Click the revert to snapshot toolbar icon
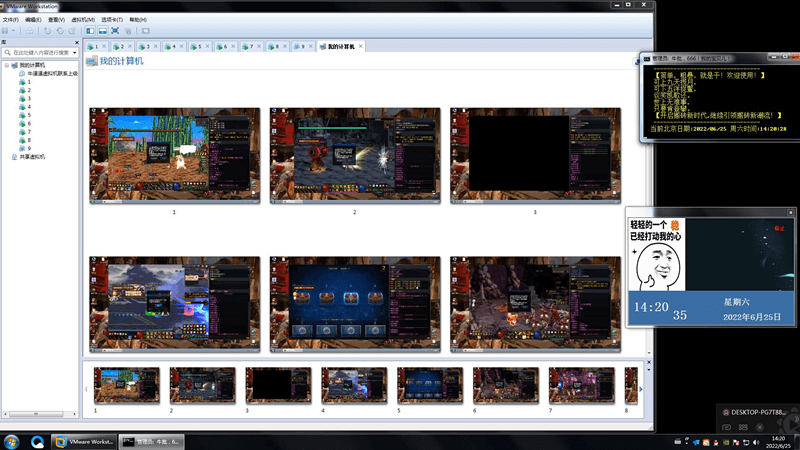The image size is (800, 450). pyautogui.click(x=60, y=31)
